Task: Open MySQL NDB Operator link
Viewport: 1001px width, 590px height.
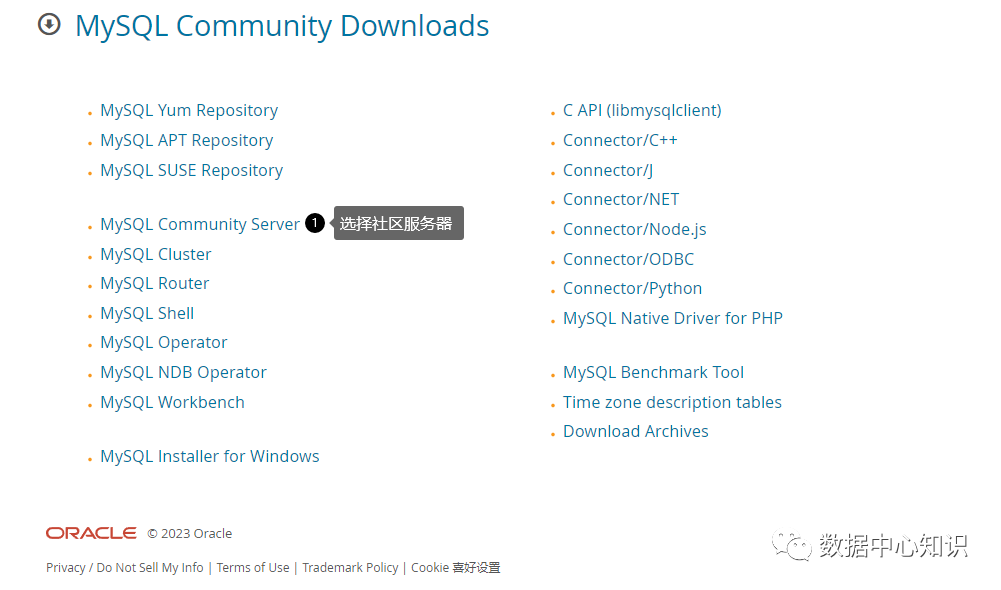Action: [x=183, y=372]
